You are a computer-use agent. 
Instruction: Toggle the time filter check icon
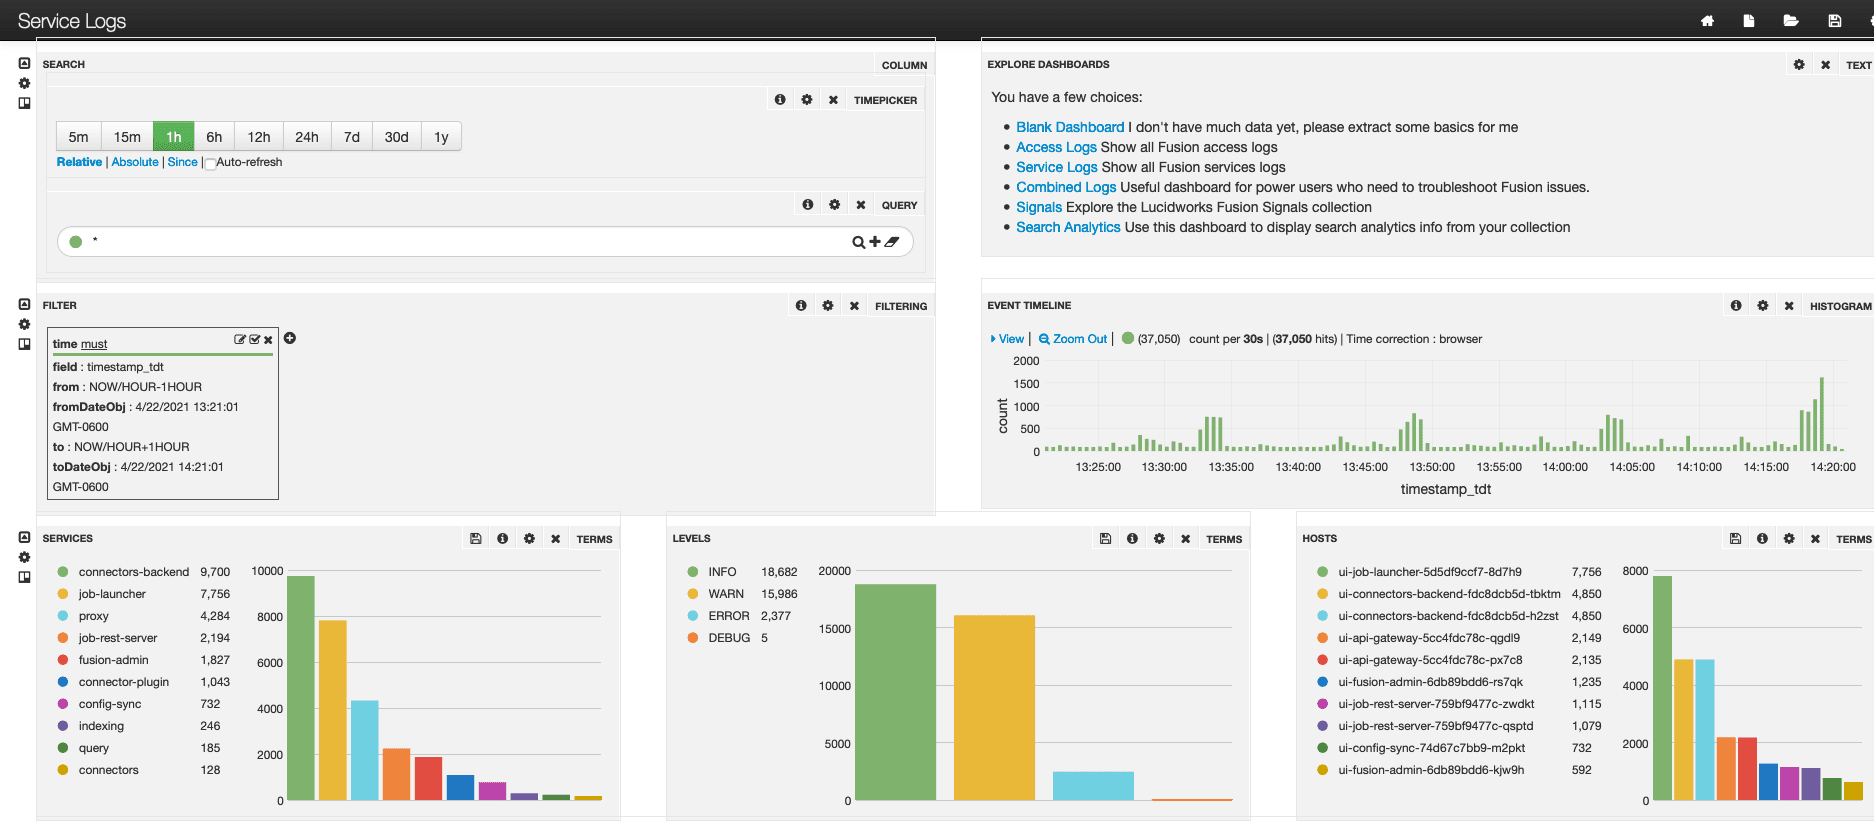point(254,340)
